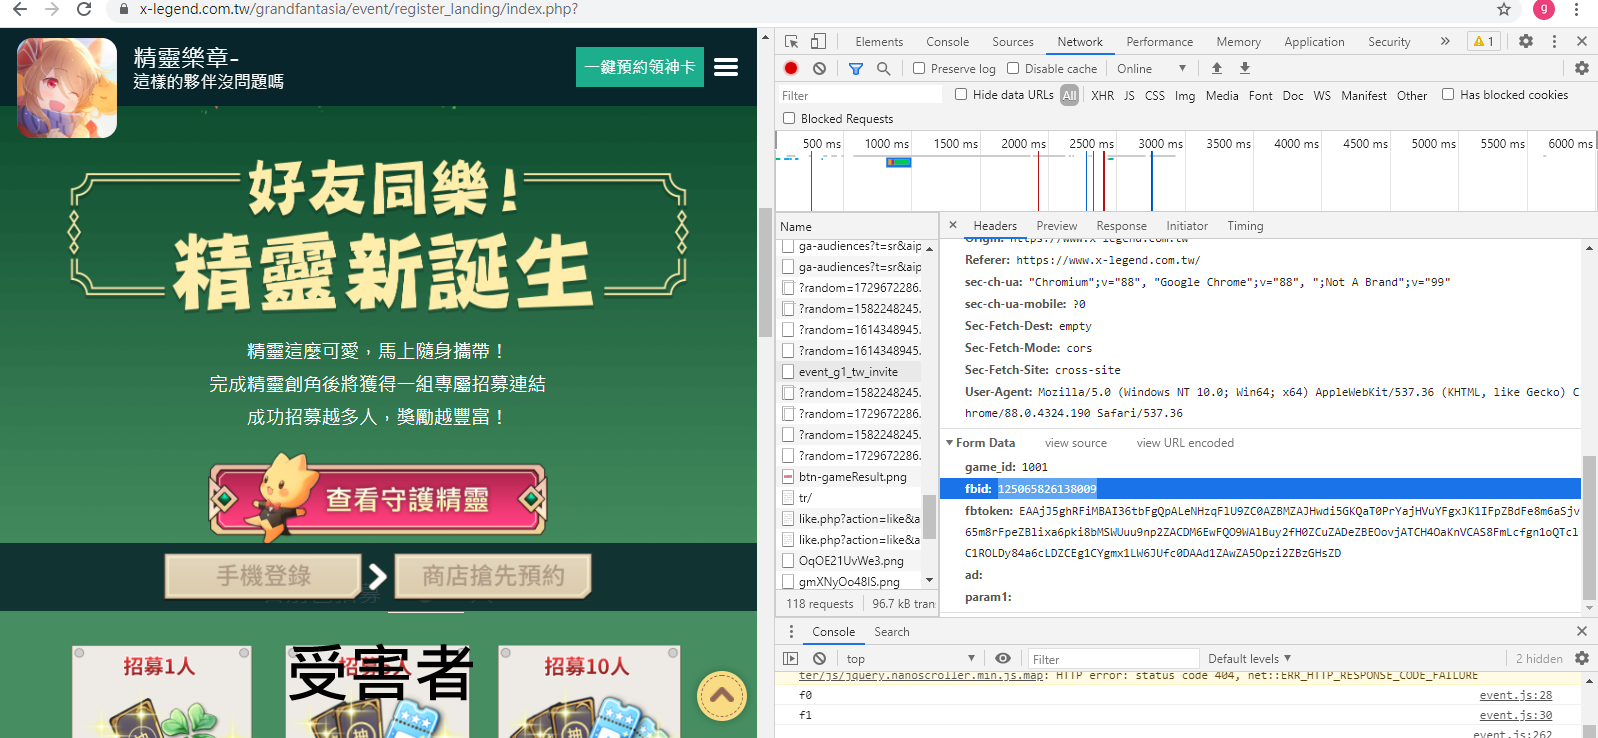Check Has blocked cookies filter
This screenshot has height=738, width=1598.
[1448, 94]
